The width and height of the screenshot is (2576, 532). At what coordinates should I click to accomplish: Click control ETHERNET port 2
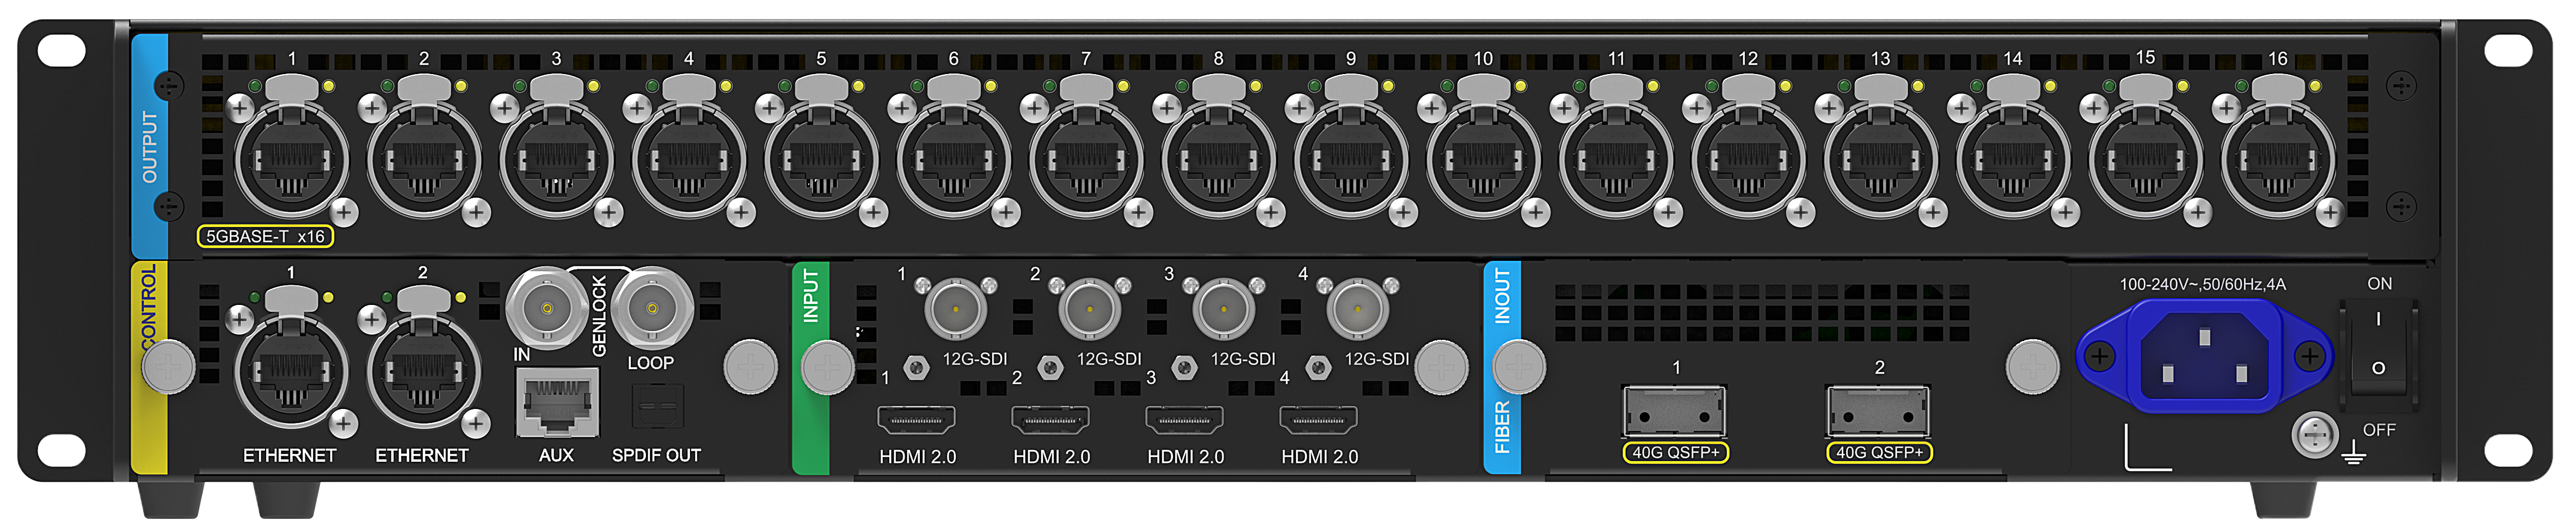coord(424,372)
